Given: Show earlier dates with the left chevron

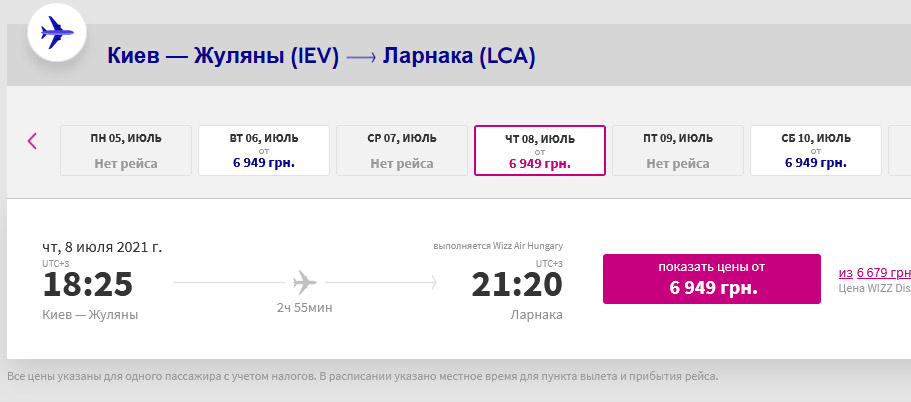Looking at the screenshot, I should (32, 141).
